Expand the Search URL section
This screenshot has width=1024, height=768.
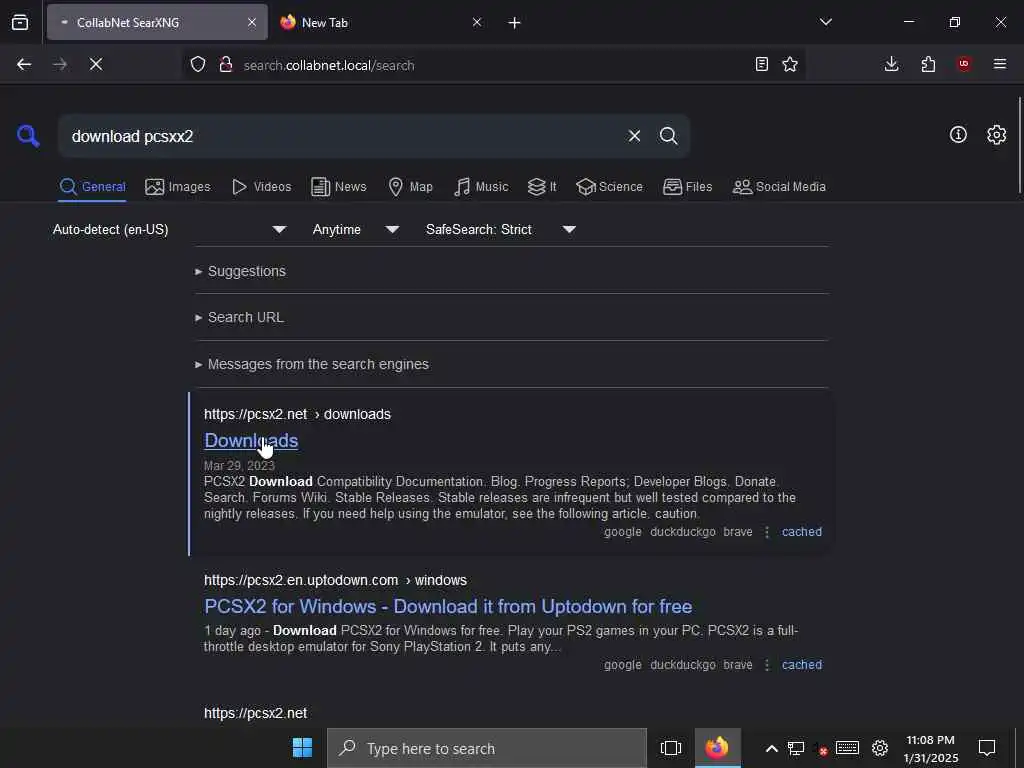[x=239, y=317]
